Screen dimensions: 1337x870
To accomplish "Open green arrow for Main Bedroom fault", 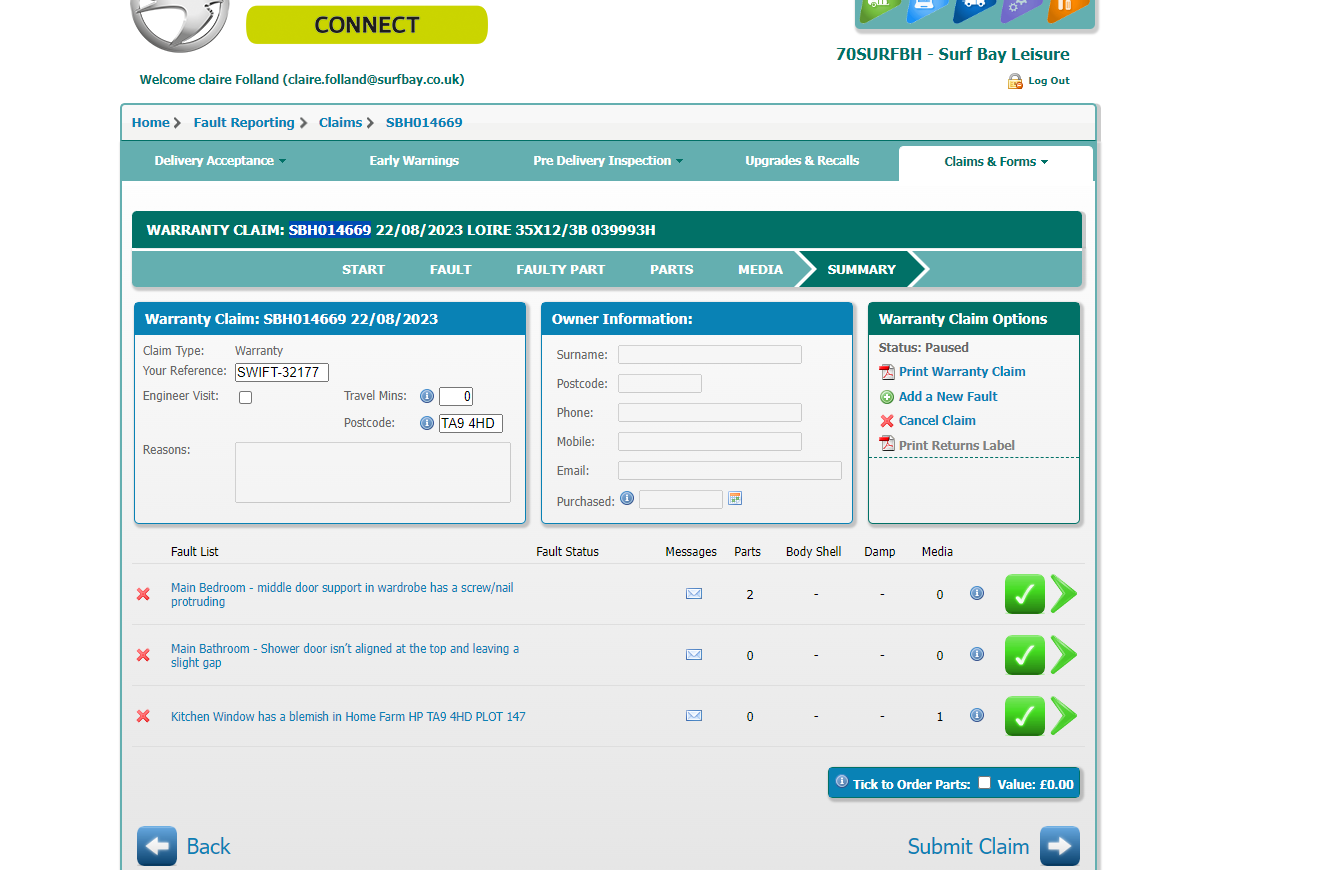I will point(1064,594).
